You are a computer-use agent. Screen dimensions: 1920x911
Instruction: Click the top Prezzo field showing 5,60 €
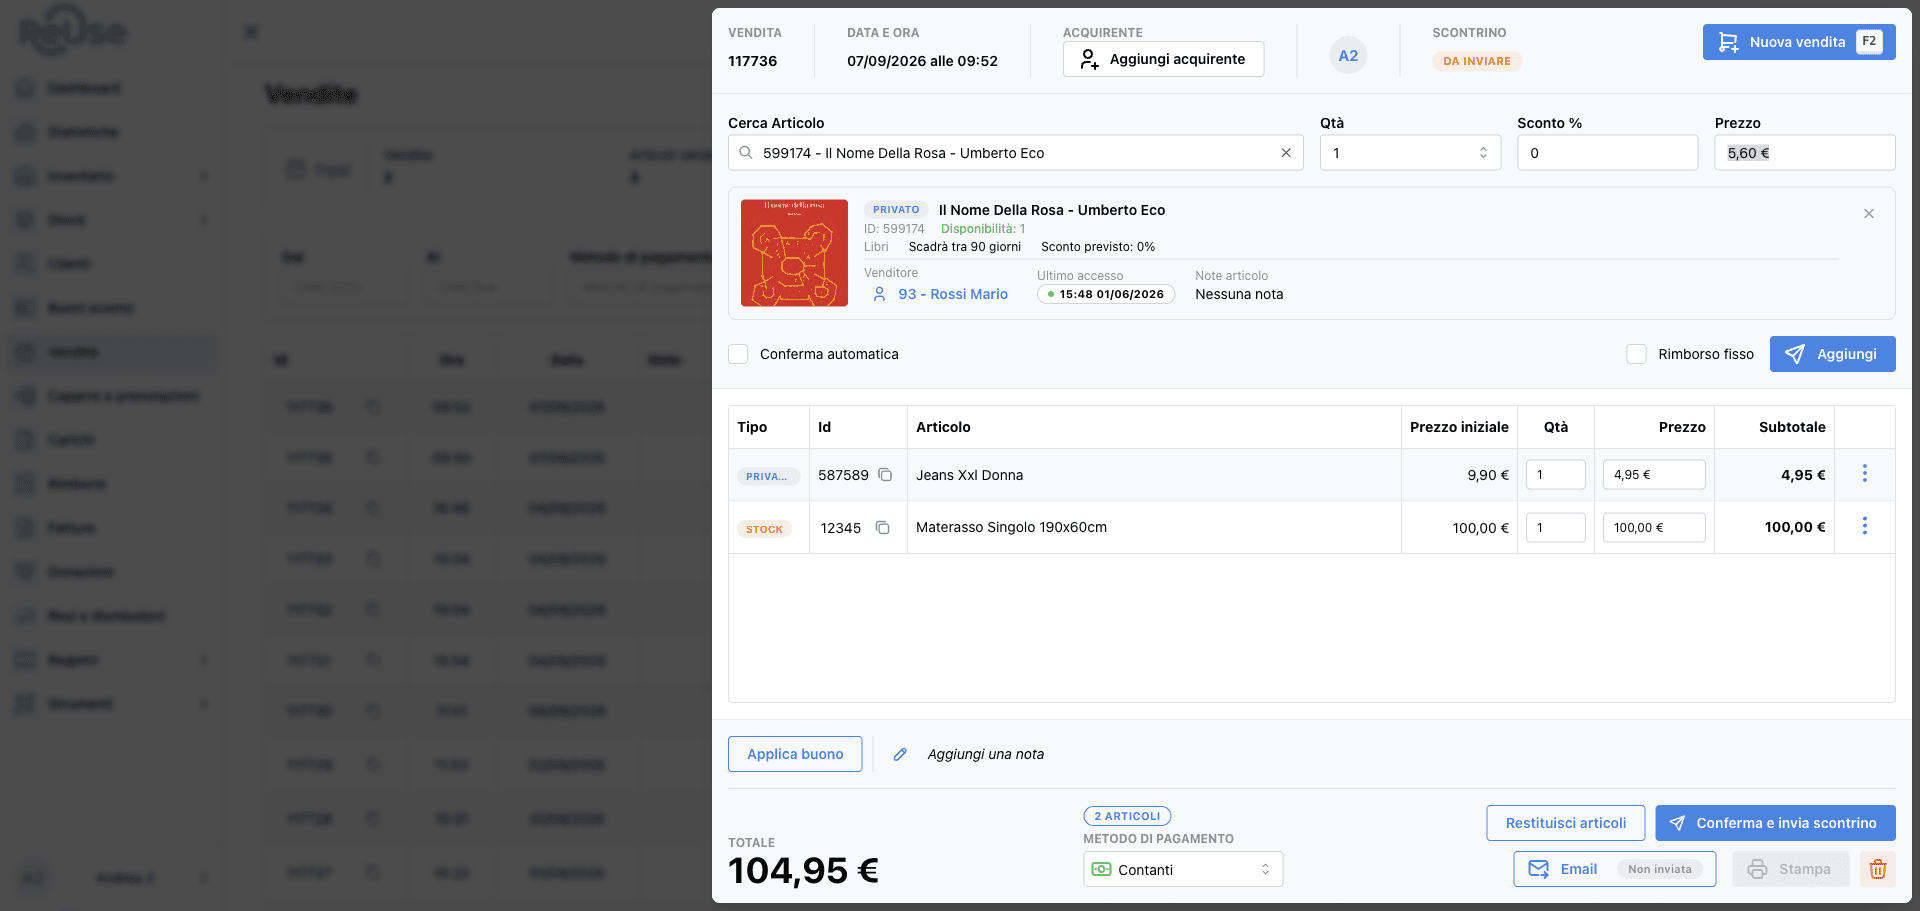1805,153
